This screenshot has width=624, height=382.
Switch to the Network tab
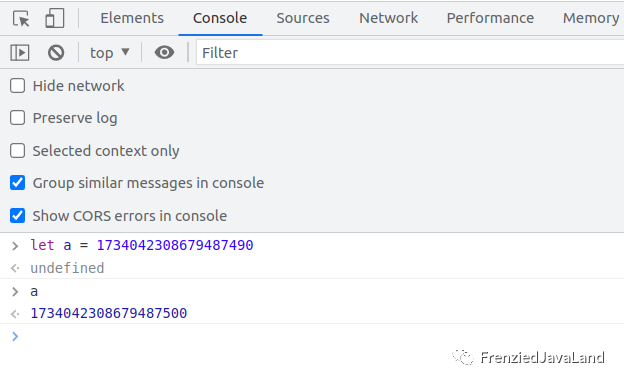(388, 18)
